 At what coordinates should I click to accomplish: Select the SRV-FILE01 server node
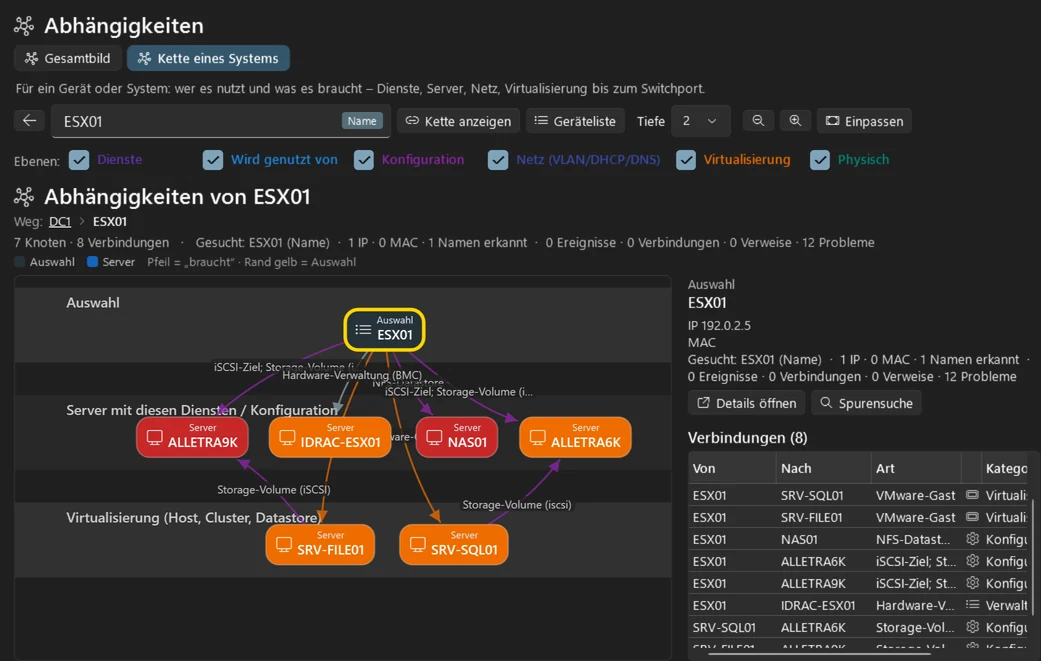(x=320, y=544)
